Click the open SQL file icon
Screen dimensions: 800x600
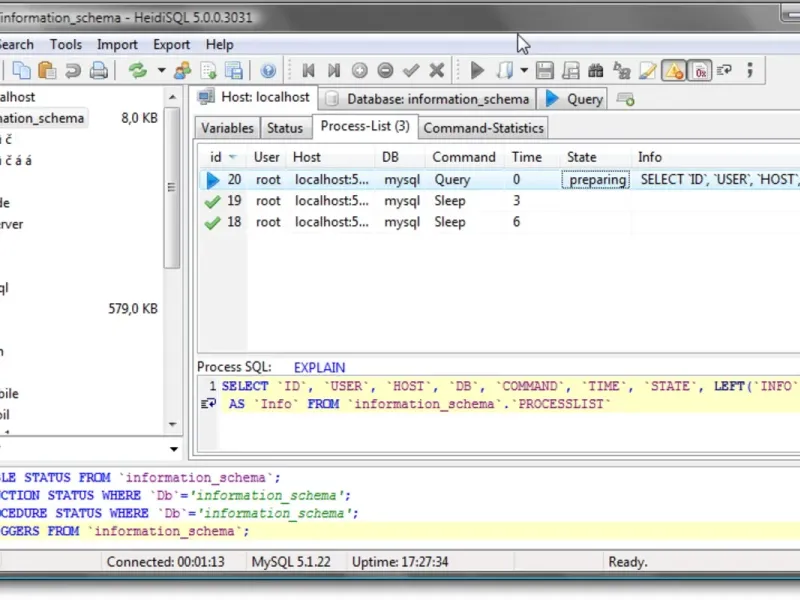click(x=505, y=70)
